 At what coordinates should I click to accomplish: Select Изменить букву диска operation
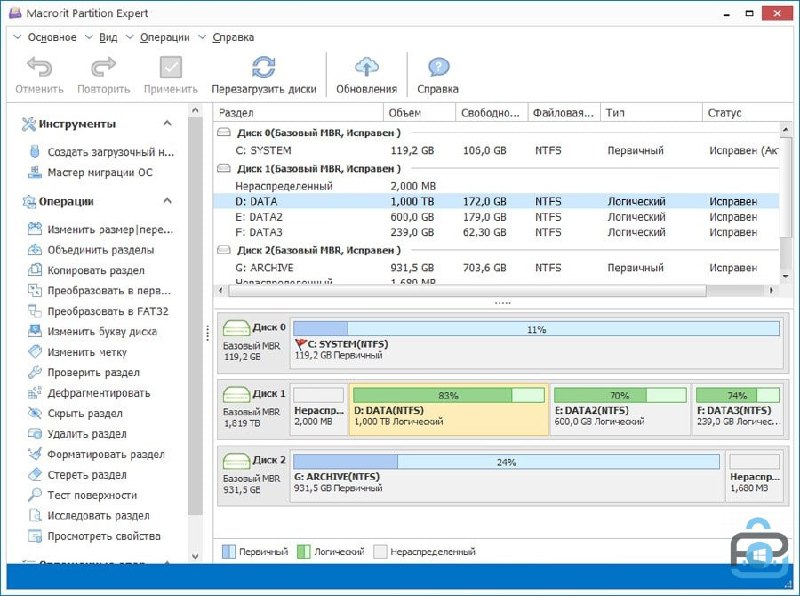point(92,331)
